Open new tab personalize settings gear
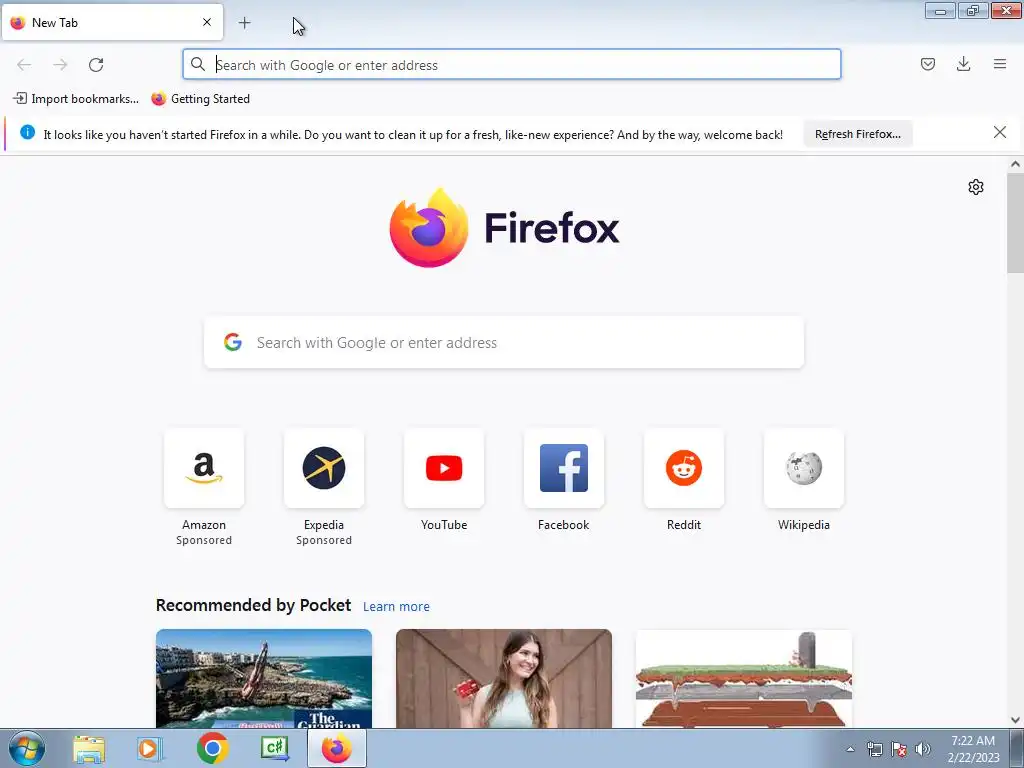The image size is (1024, 768). [976, 187]
